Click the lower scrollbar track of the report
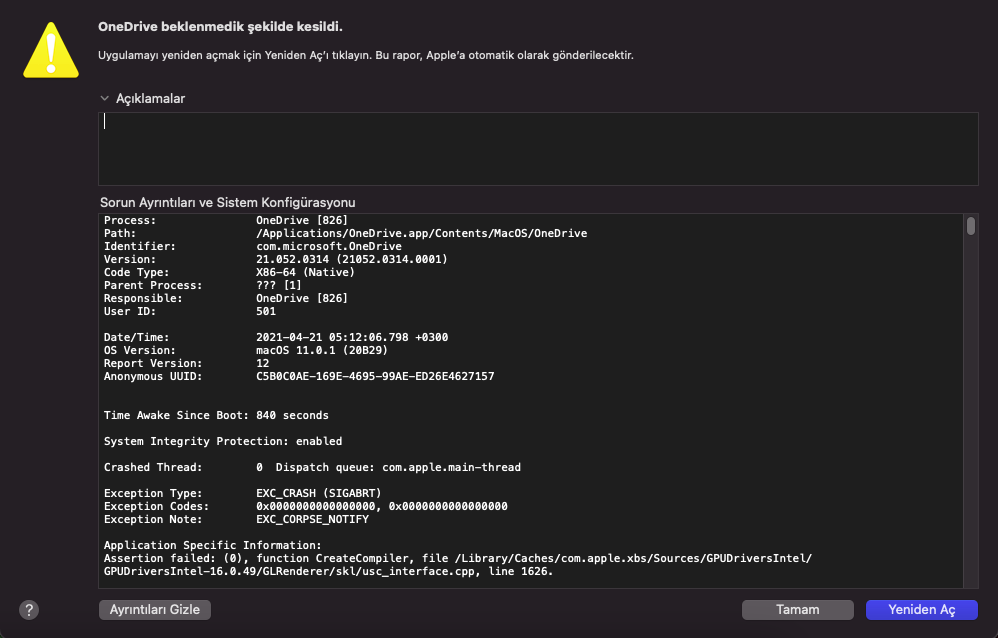Viewport: 998px width, 638px height. click(x=970, y=450)
